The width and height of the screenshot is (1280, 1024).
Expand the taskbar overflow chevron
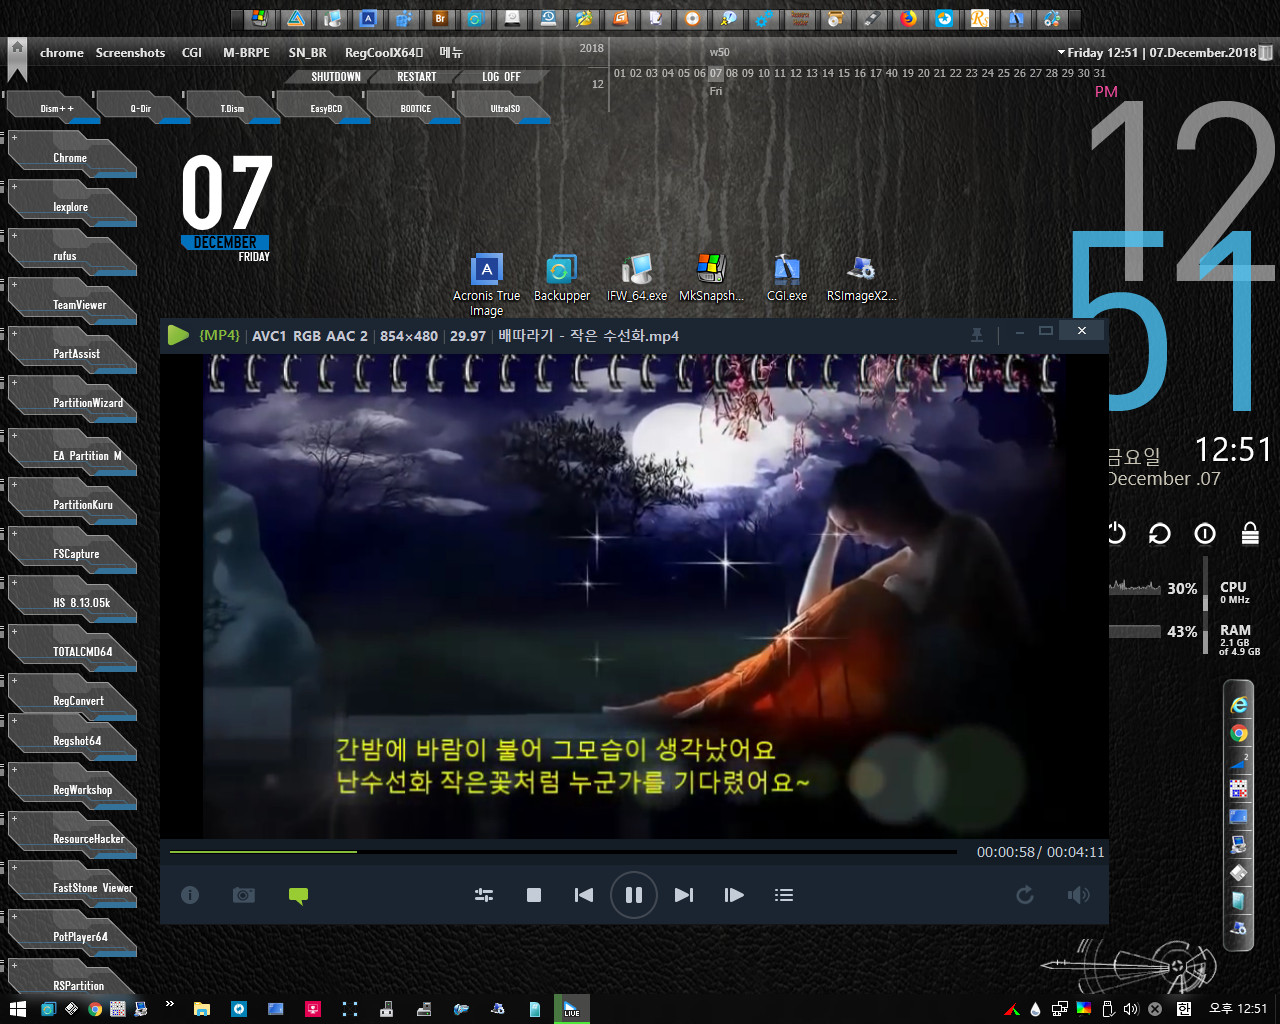click(170, 1004)
